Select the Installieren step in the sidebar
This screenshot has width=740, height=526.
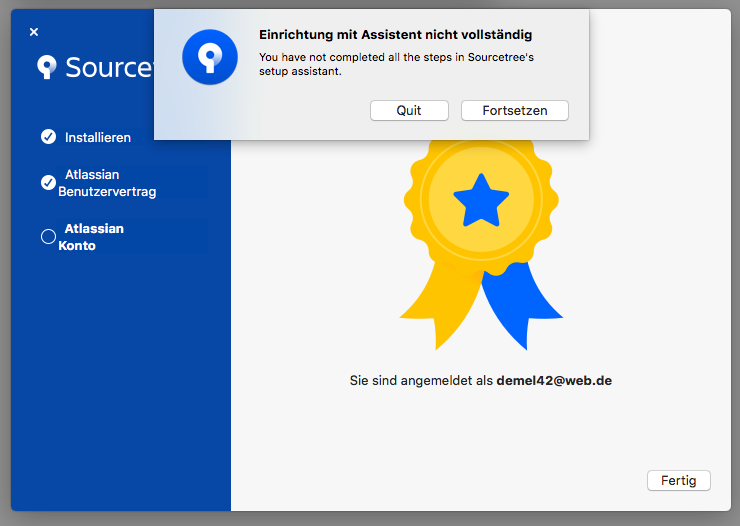[x=98, y=137]
